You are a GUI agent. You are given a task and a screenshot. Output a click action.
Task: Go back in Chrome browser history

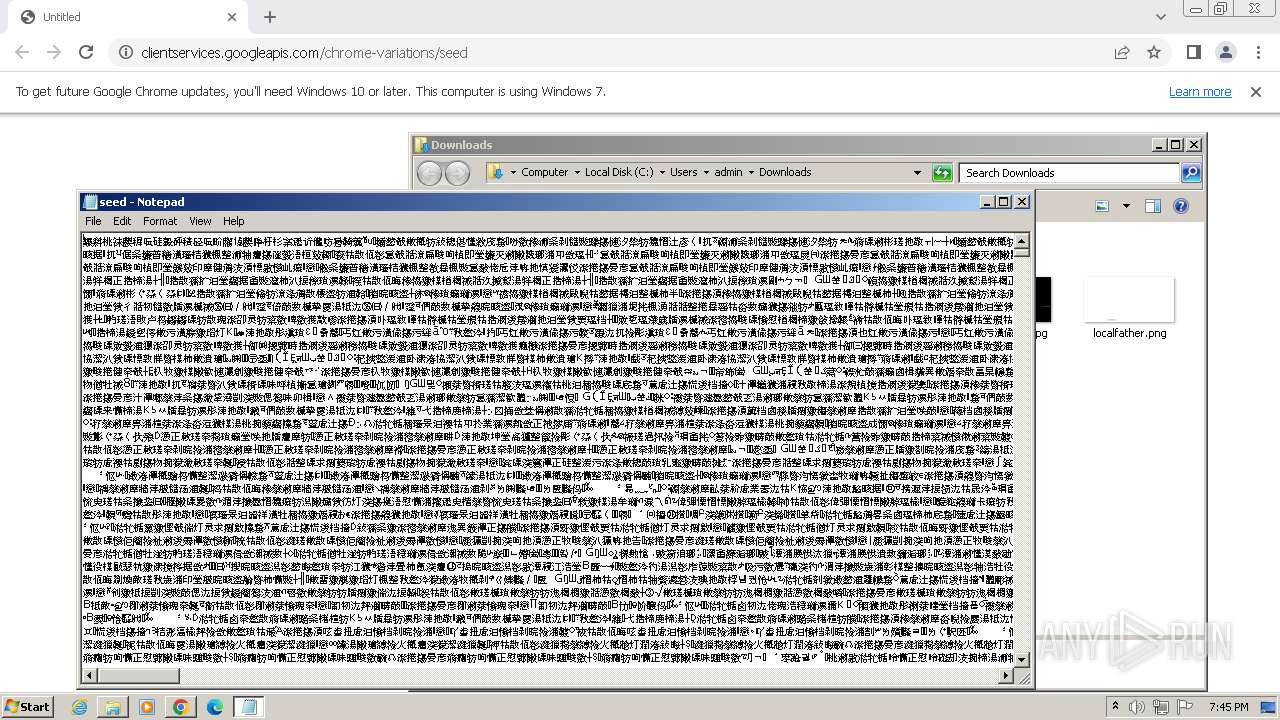(x=22, y=52)
